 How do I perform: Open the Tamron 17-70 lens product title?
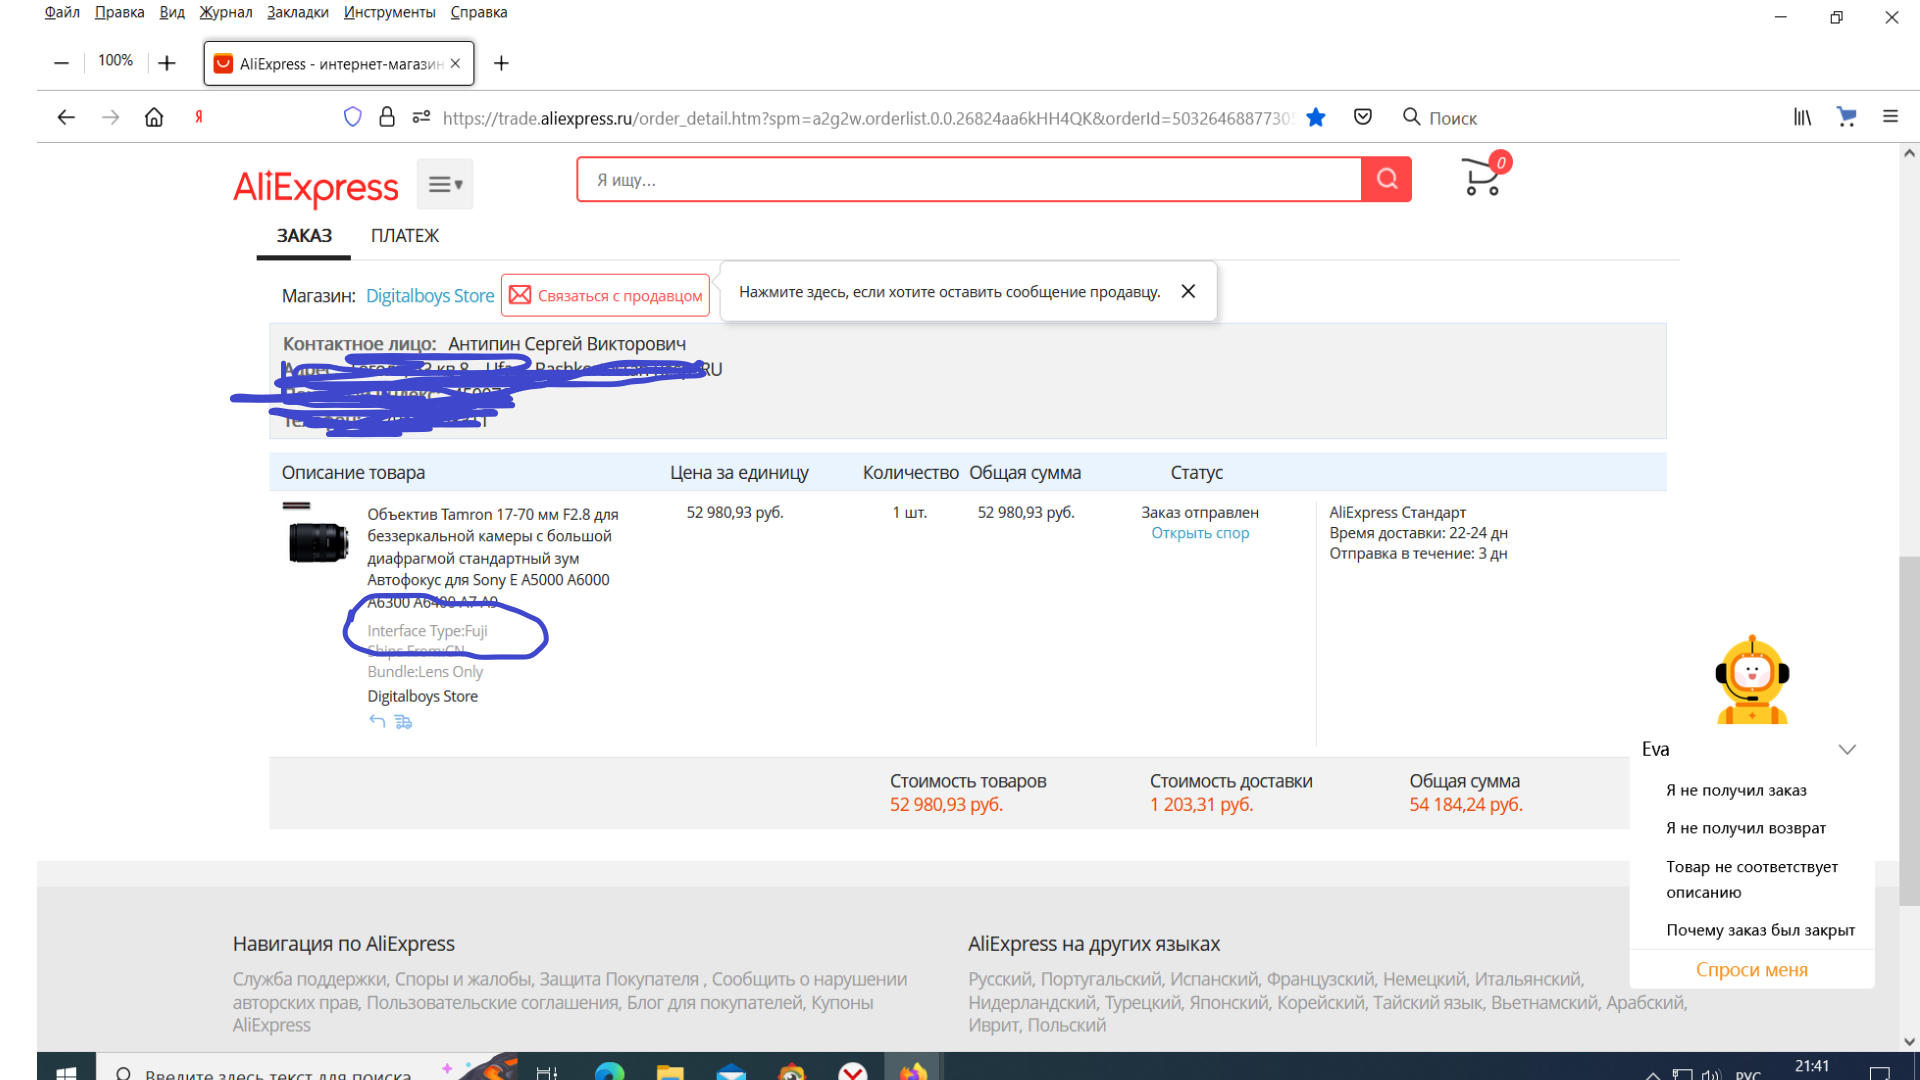492,557
